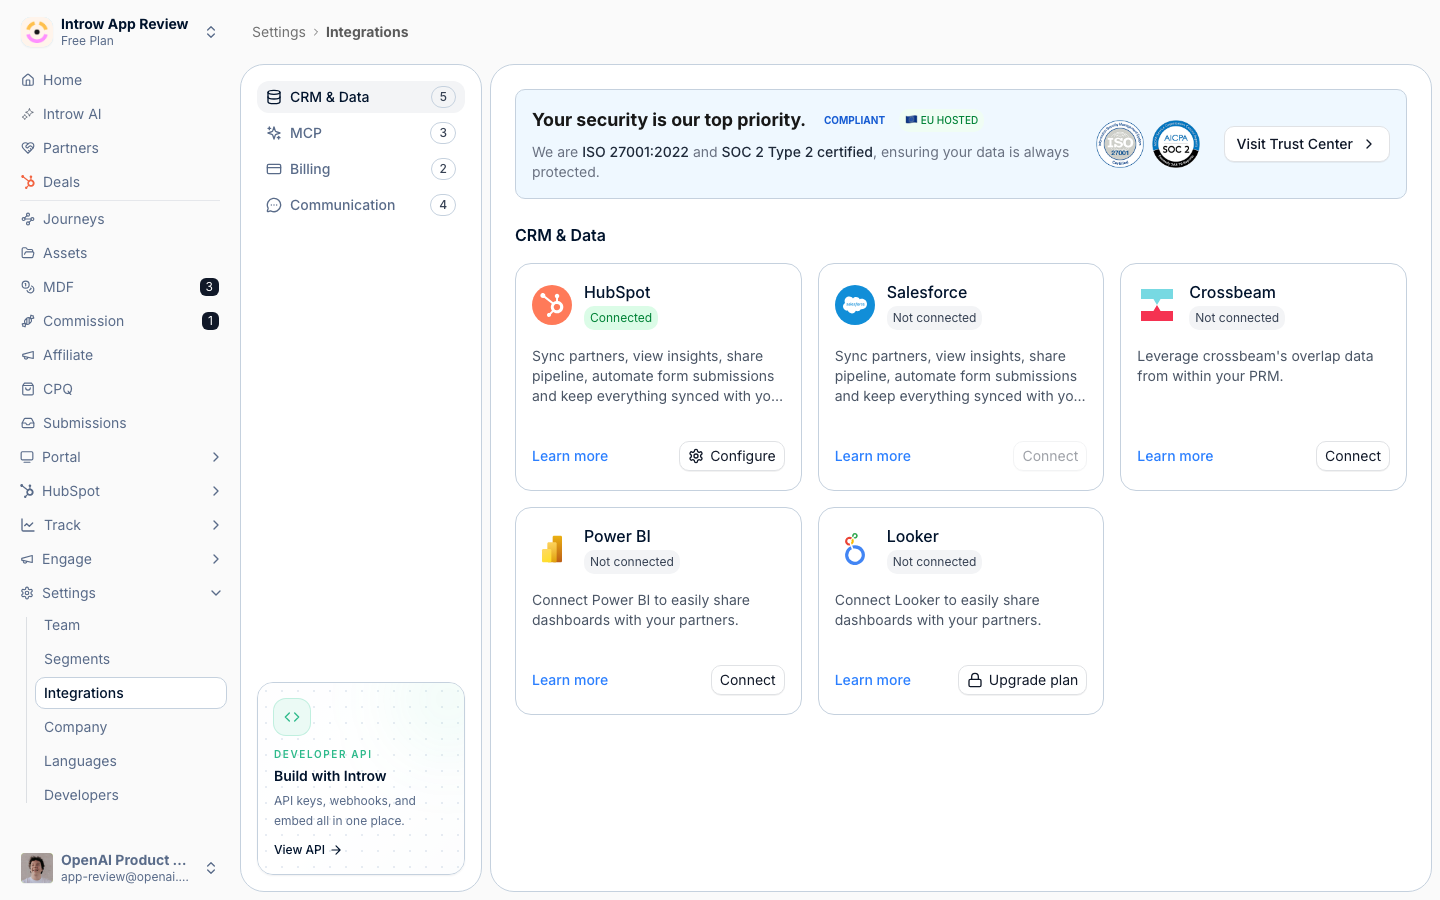Click the Salesforce Connect button
1440x900 pixels.
pyautogui.click(x=1050, y=456)
